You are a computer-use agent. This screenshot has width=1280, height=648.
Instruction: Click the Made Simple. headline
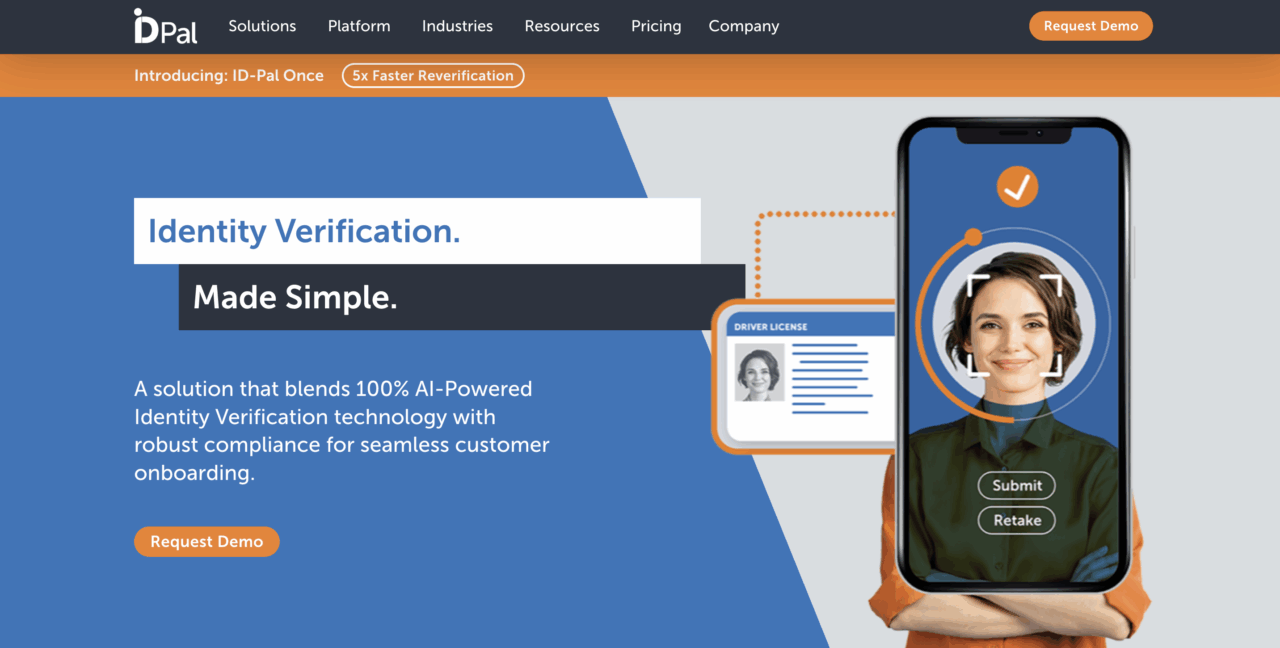[x=295, y=297]
